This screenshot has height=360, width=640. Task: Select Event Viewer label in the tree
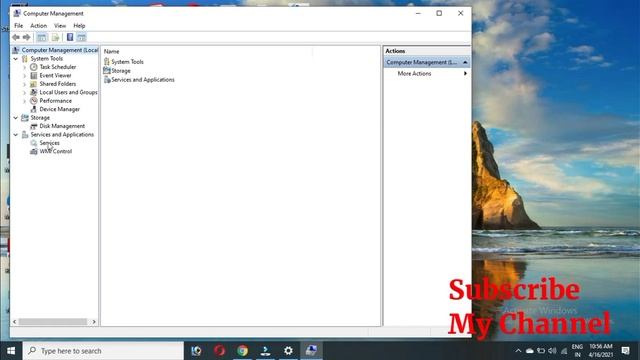pyautogui.click(x=55, y=76)
